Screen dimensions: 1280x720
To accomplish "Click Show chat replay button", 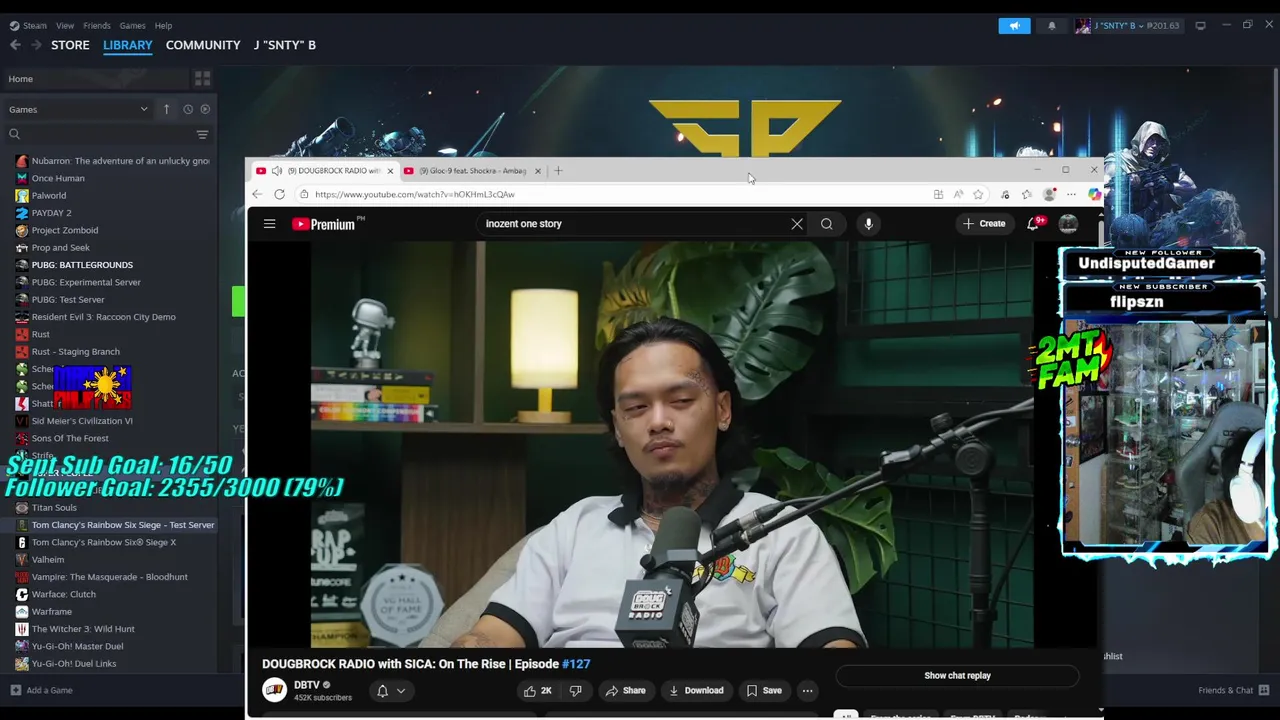I will pos(957,676).
